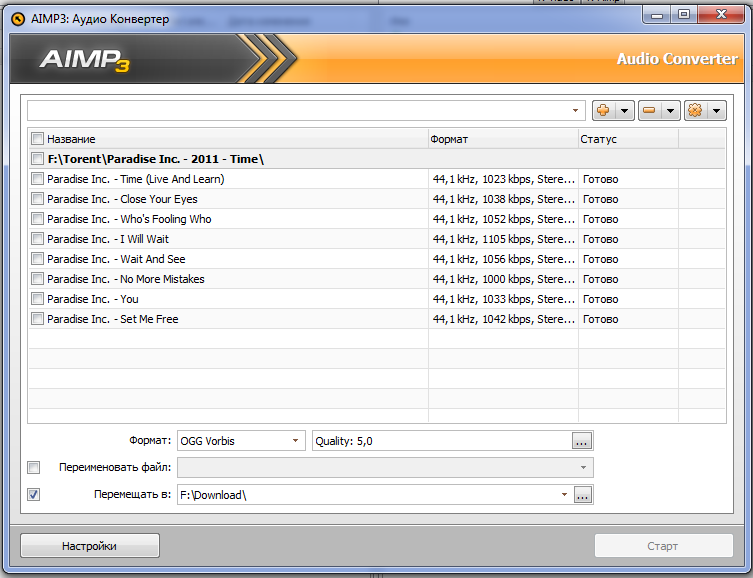Open dropdown arrow beside add files button

pyautogui.click(x=624, y=111)
